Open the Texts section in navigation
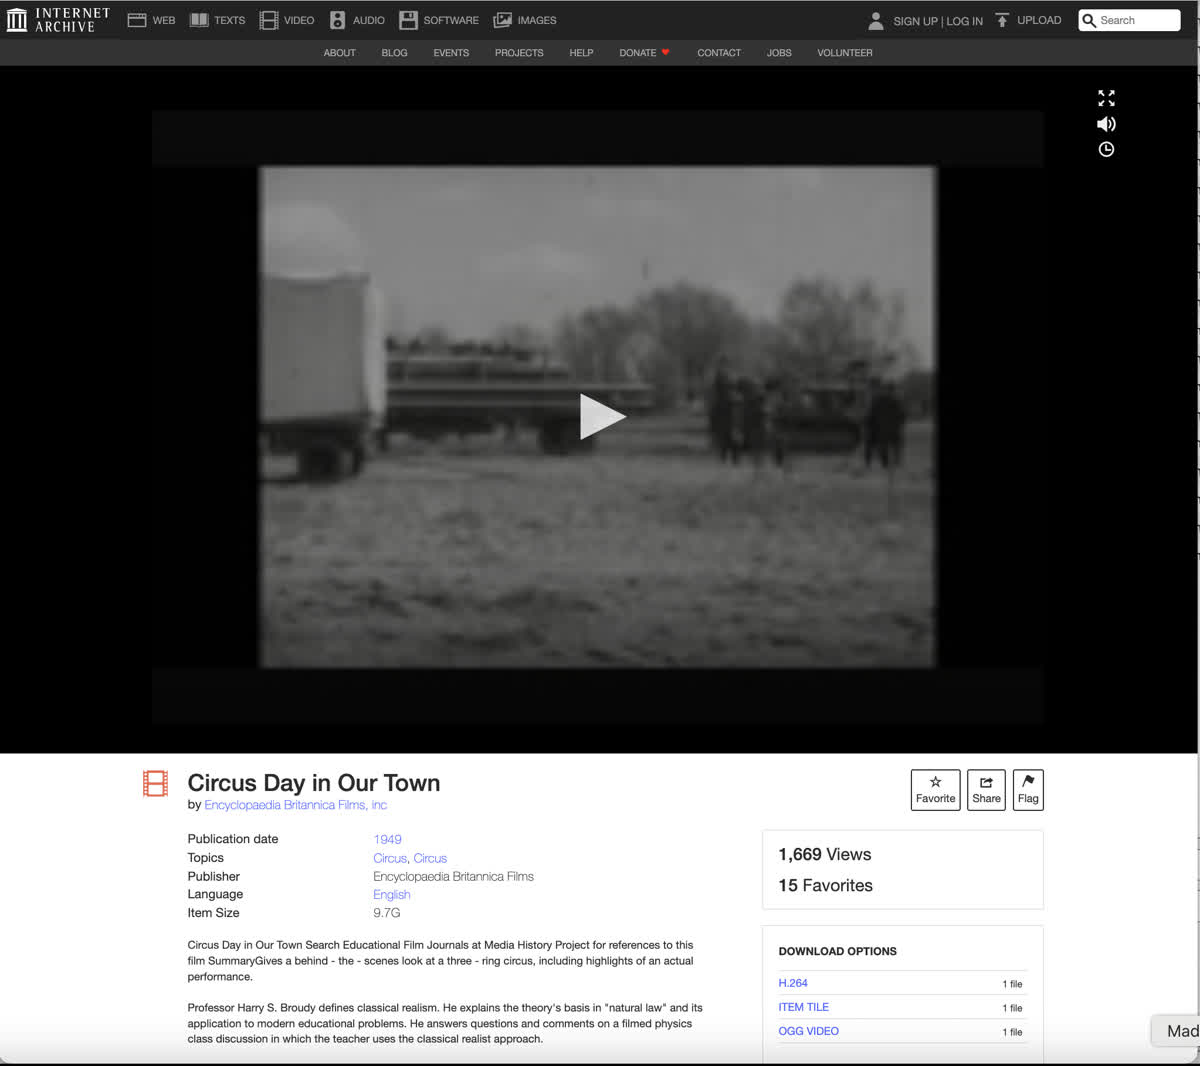 (x=218, y=20)
